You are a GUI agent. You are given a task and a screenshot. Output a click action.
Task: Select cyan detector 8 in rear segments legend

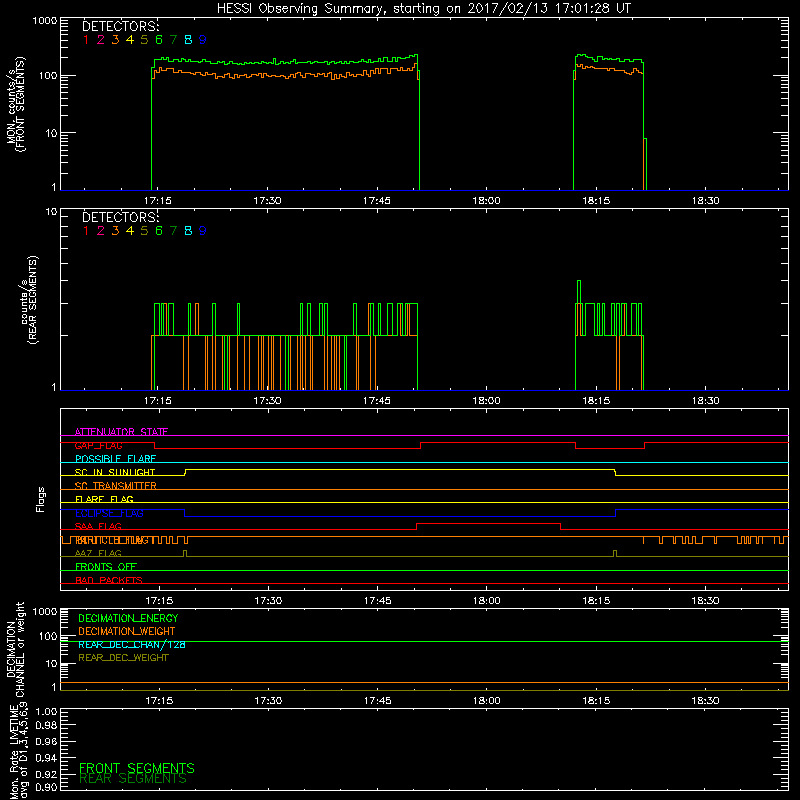pyautogui.click(x=188, y=231)
